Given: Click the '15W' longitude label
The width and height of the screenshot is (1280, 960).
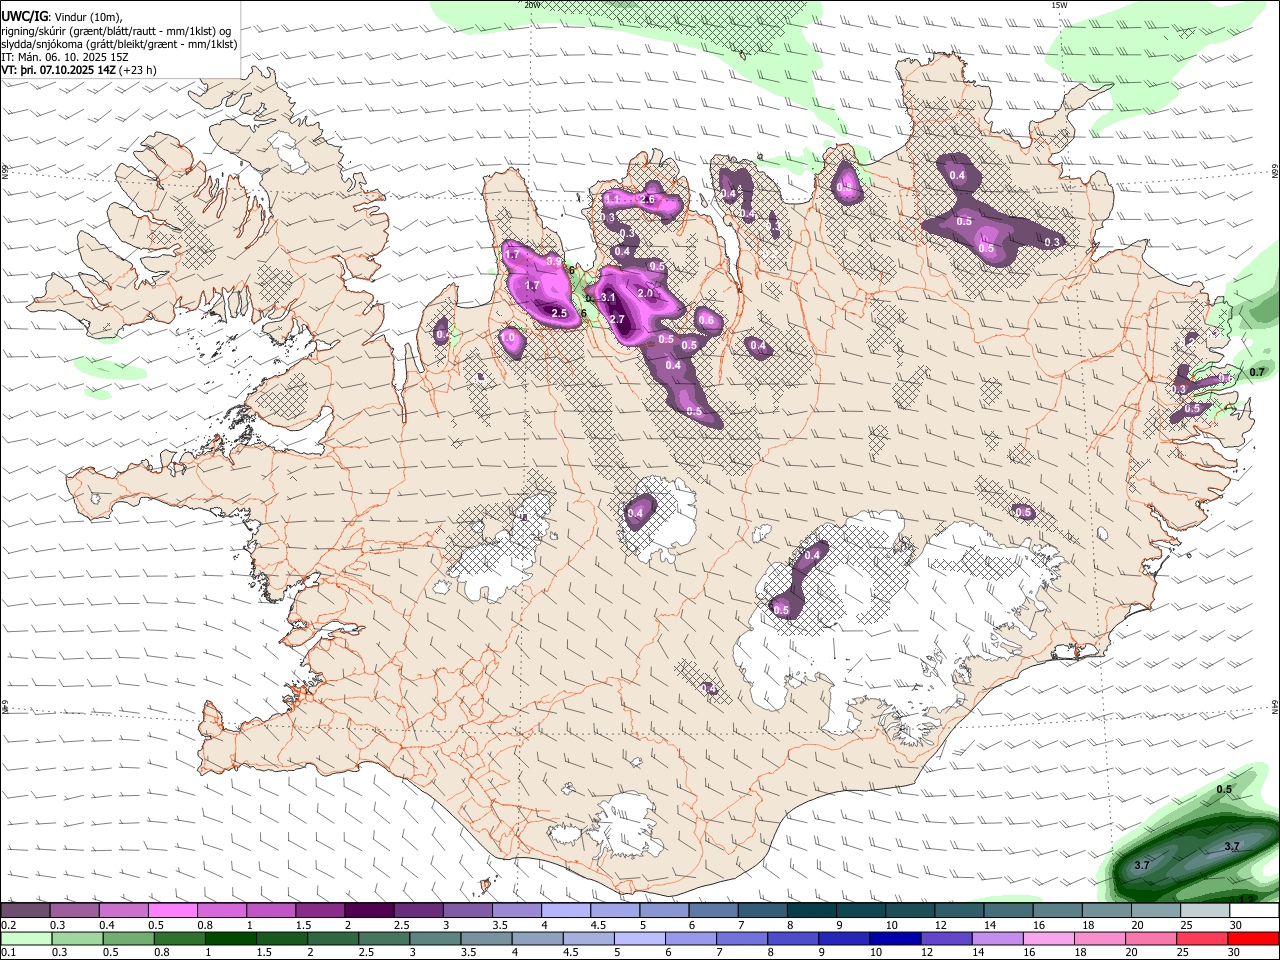Looking at the screenshot, I should [1060, 5].
